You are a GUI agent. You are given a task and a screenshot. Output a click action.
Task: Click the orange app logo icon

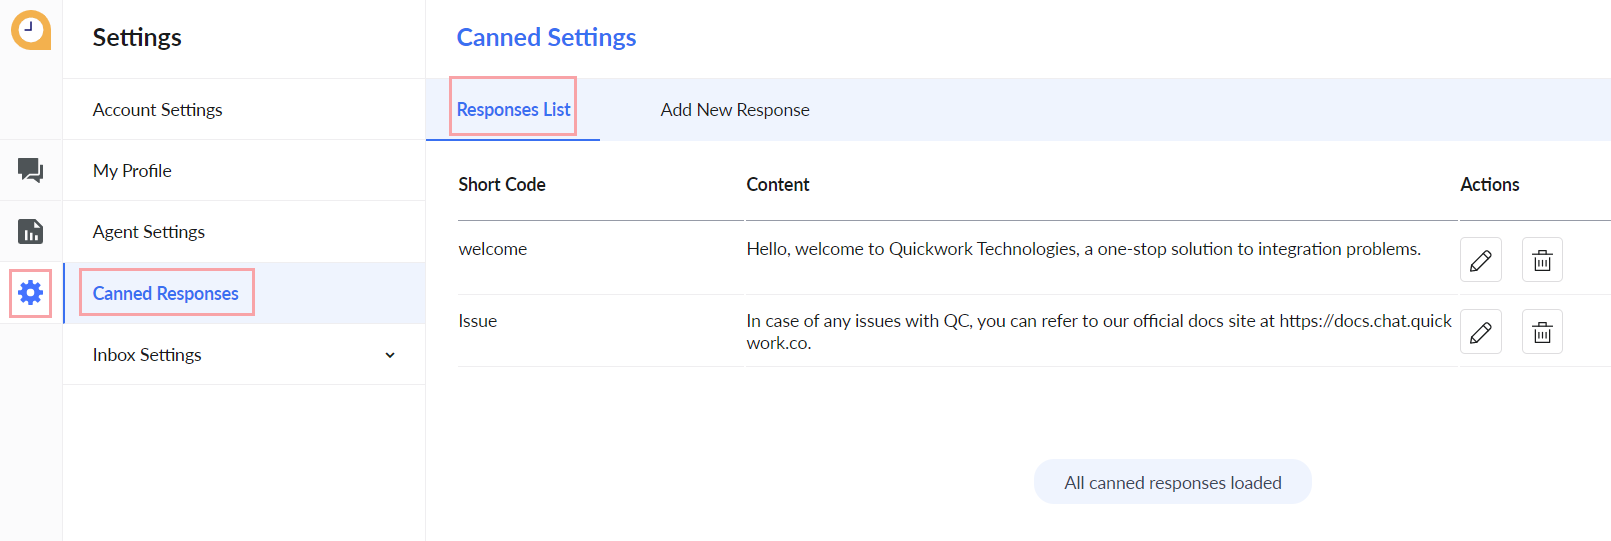[31, 30]
